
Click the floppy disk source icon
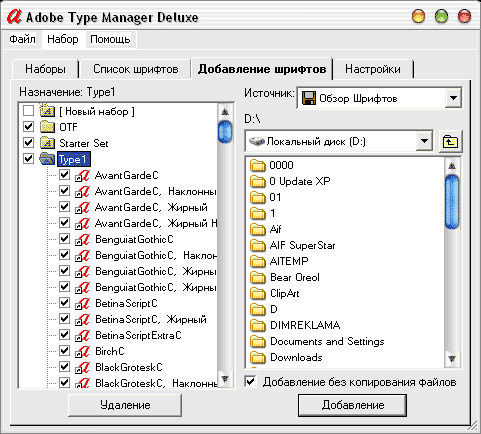tap(309, 98)
